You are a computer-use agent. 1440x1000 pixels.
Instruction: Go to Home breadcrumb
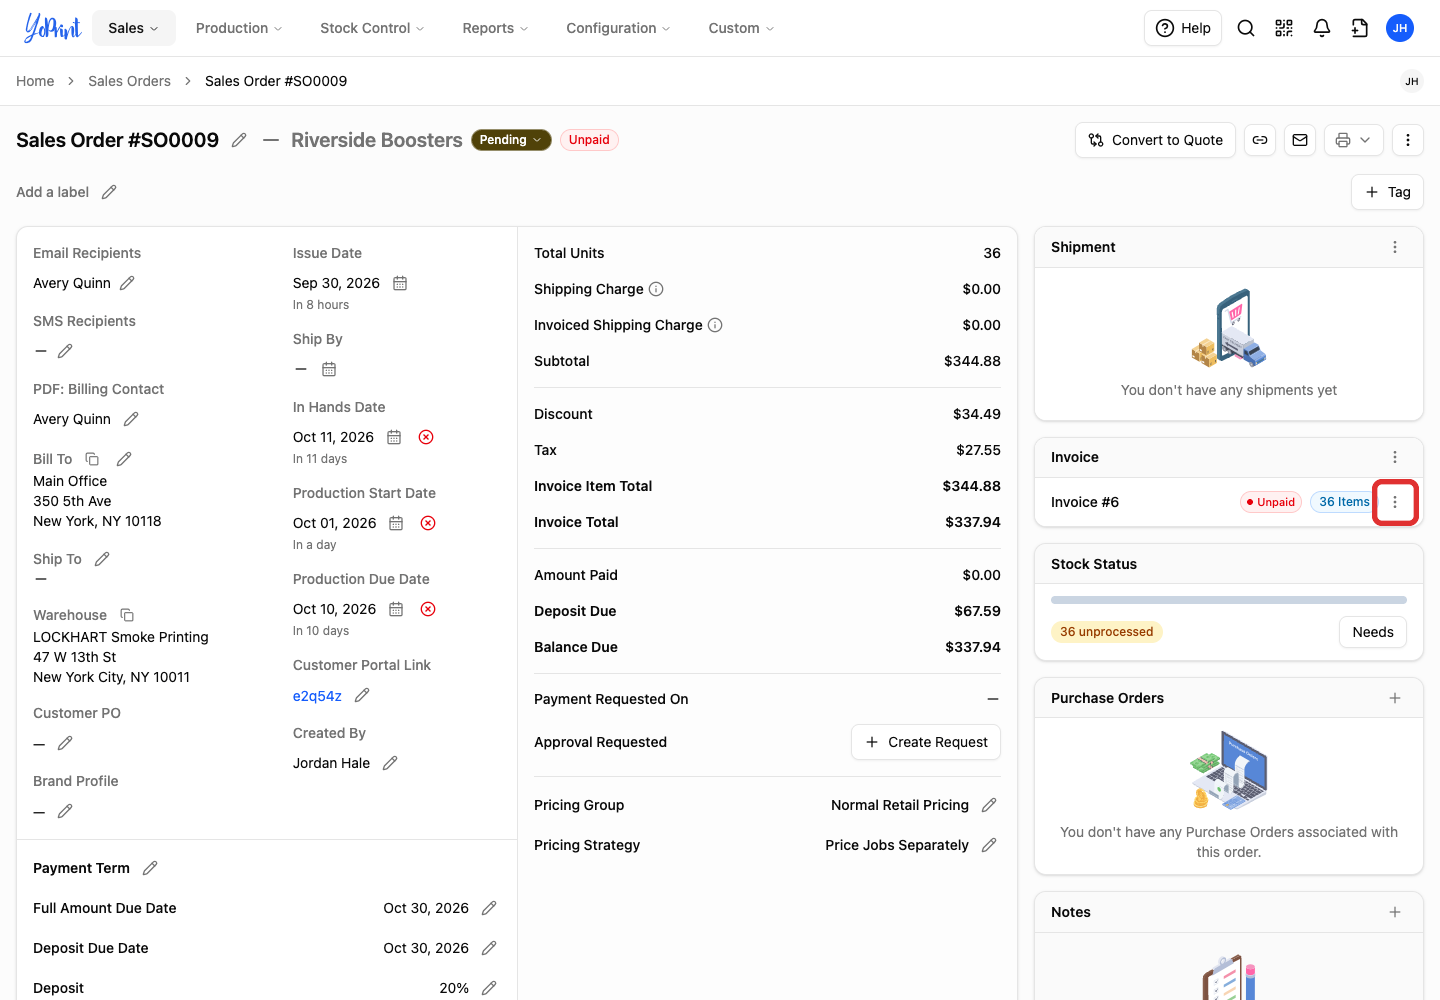coord(35,81)
